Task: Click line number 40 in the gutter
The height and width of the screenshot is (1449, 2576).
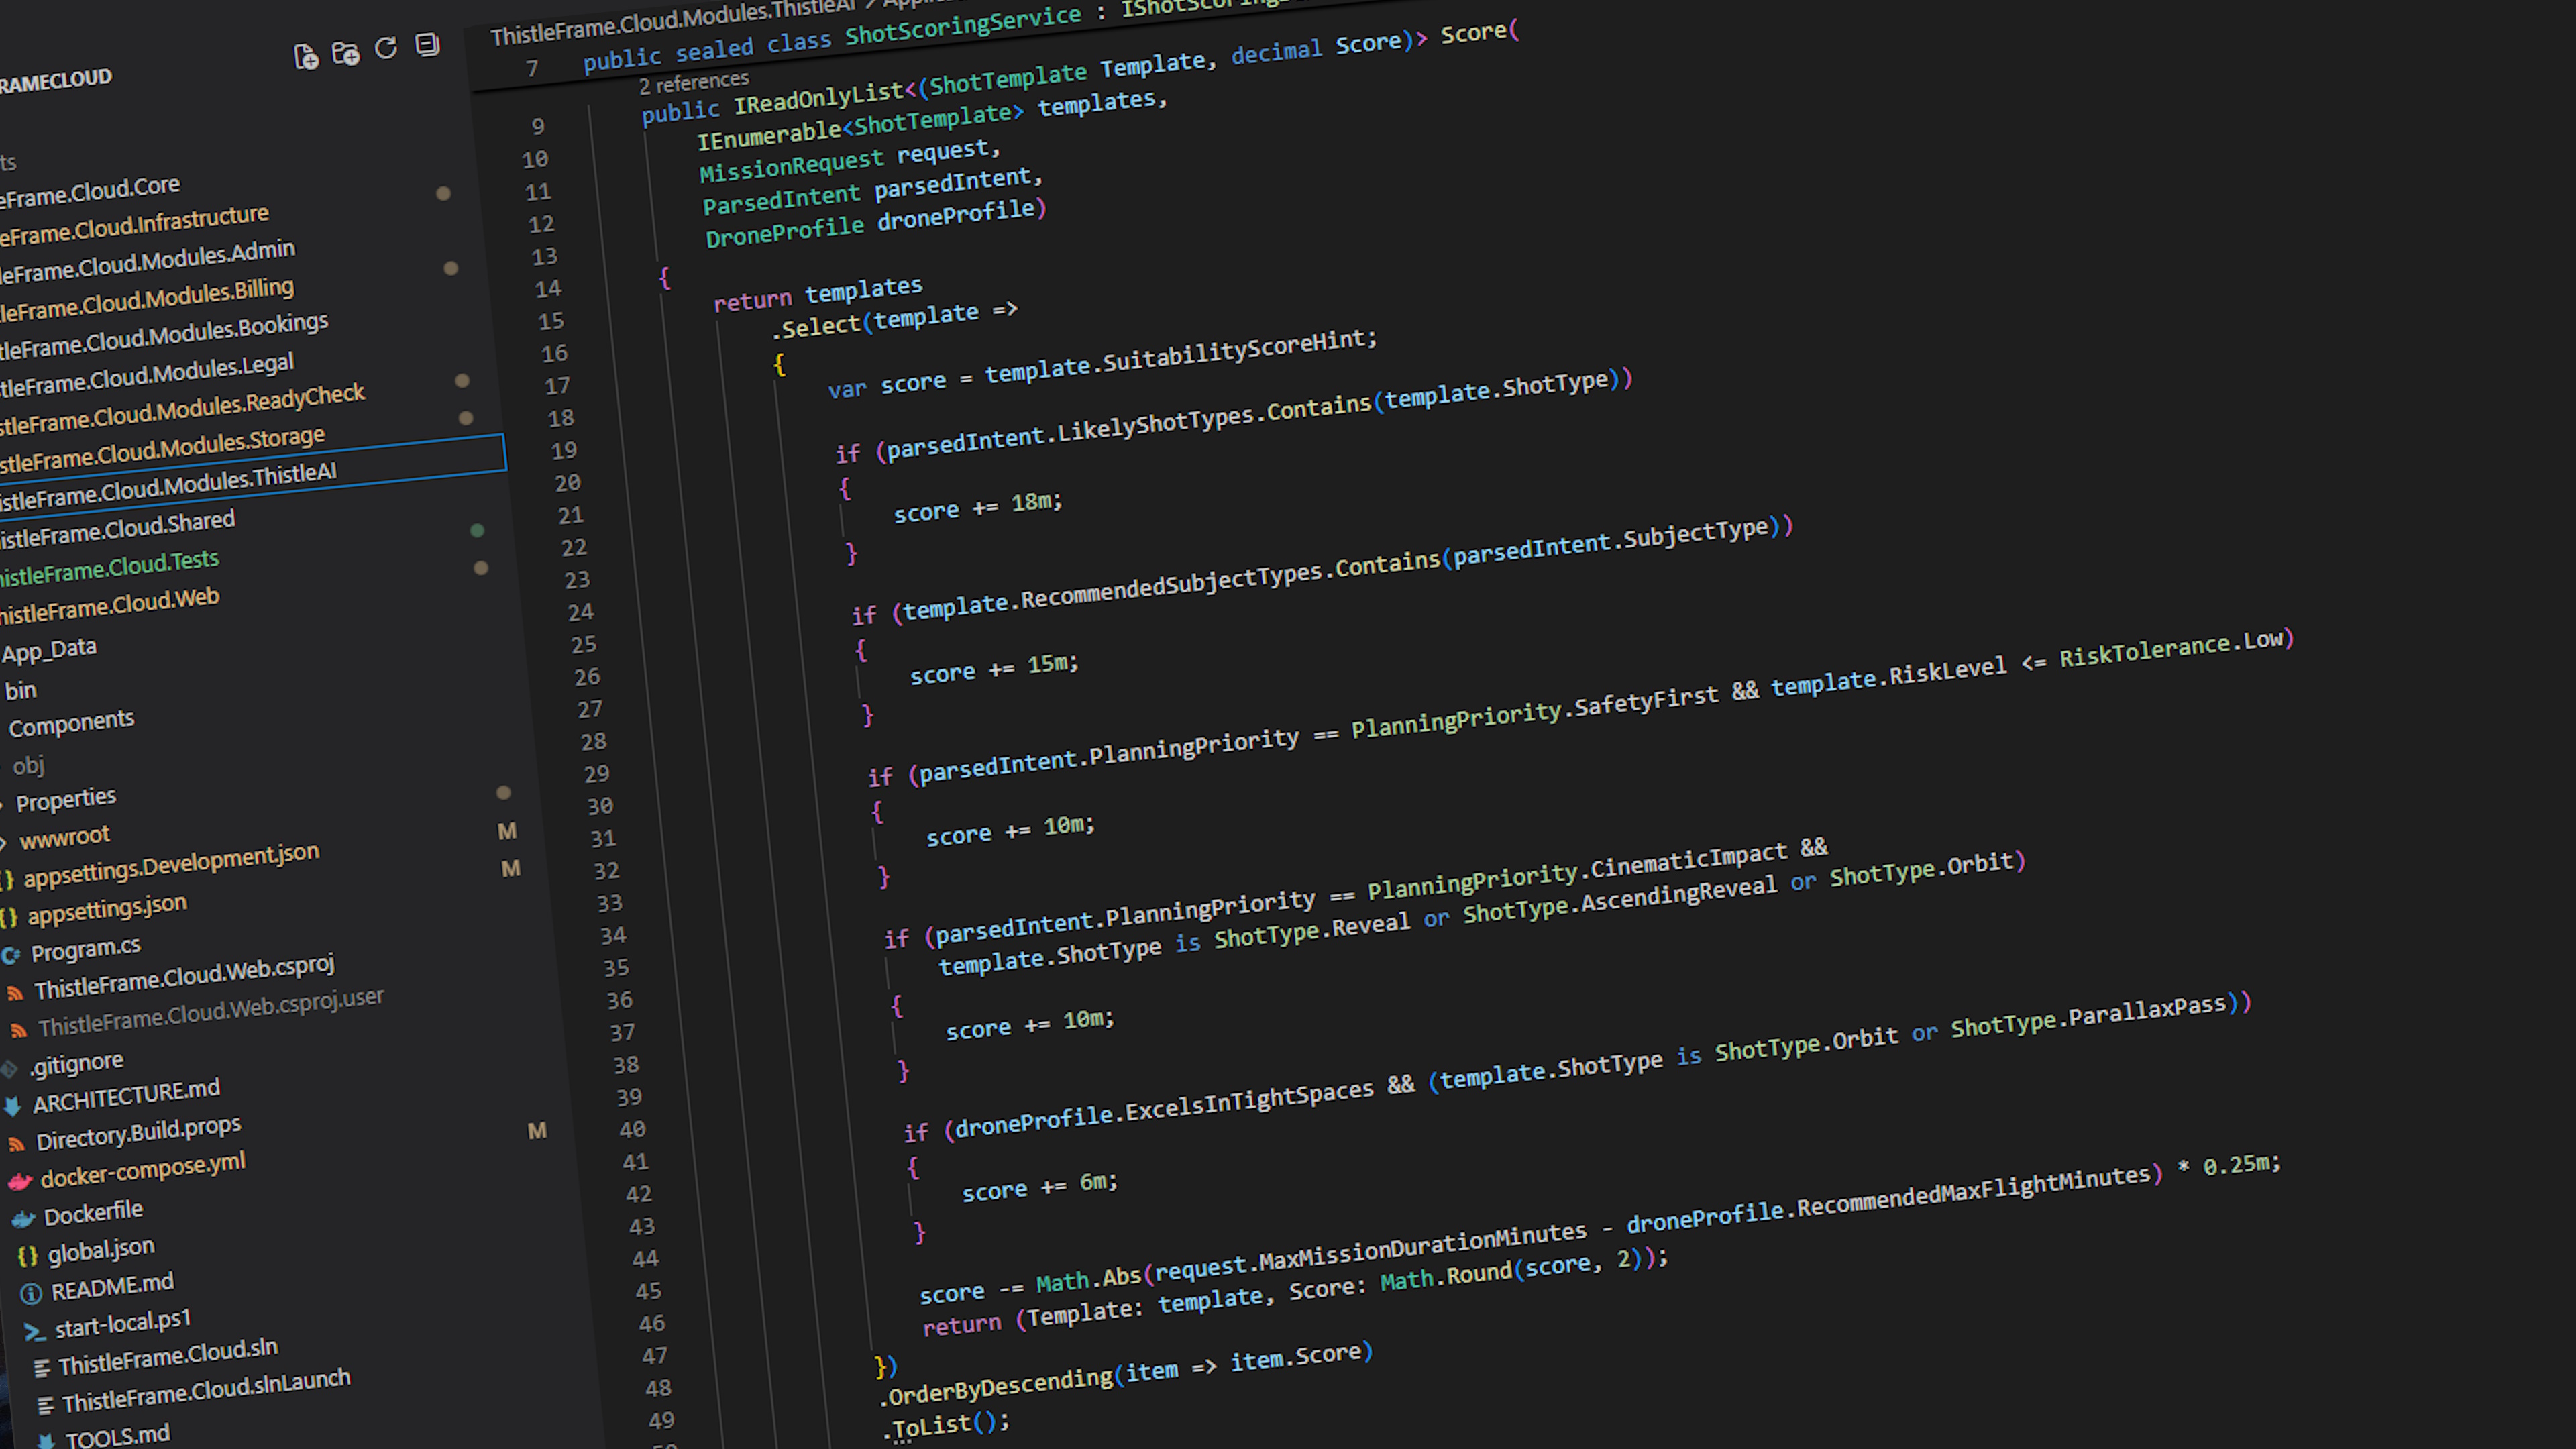Action: tap(632, 1129)
